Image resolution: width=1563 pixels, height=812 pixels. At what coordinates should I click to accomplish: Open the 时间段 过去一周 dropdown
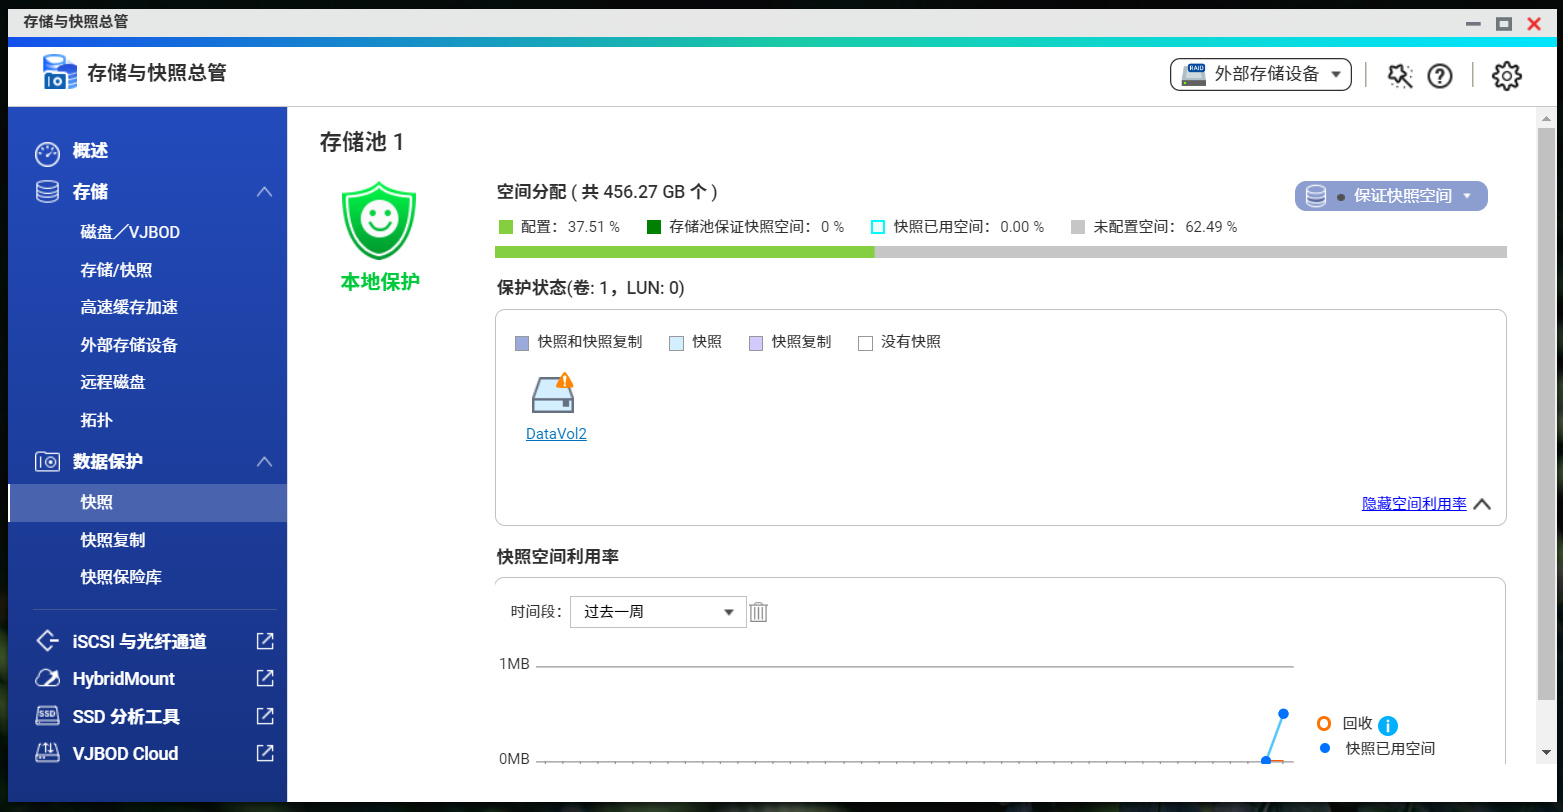[658, 612]
